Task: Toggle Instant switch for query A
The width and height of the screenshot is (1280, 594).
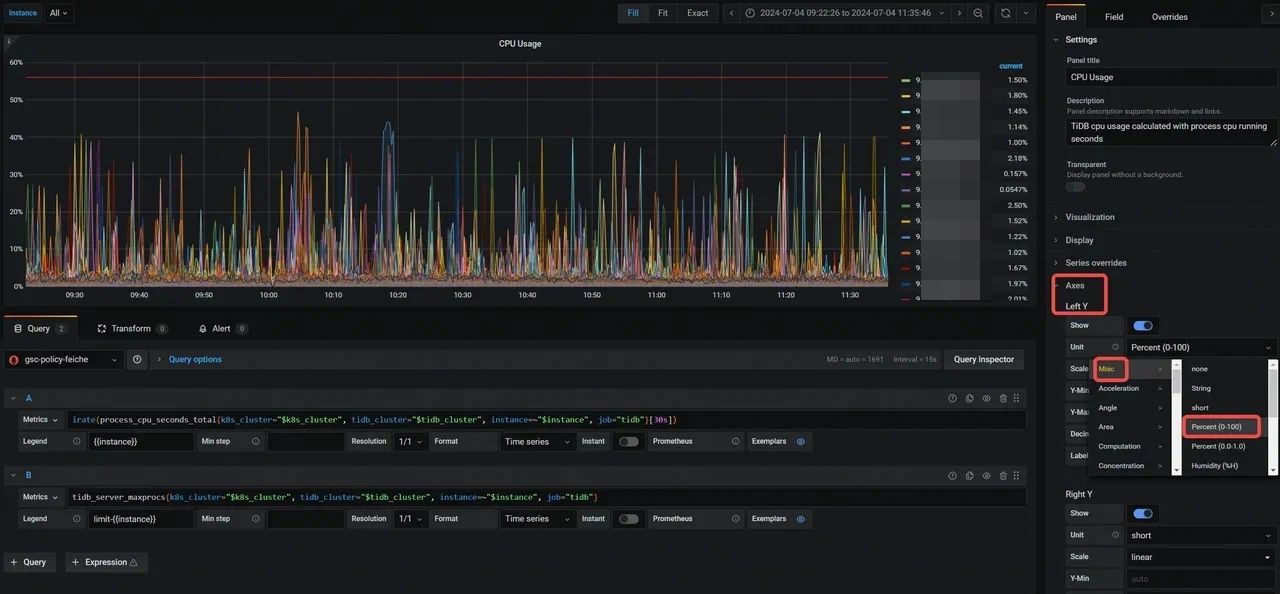Action: click(628, 441)
